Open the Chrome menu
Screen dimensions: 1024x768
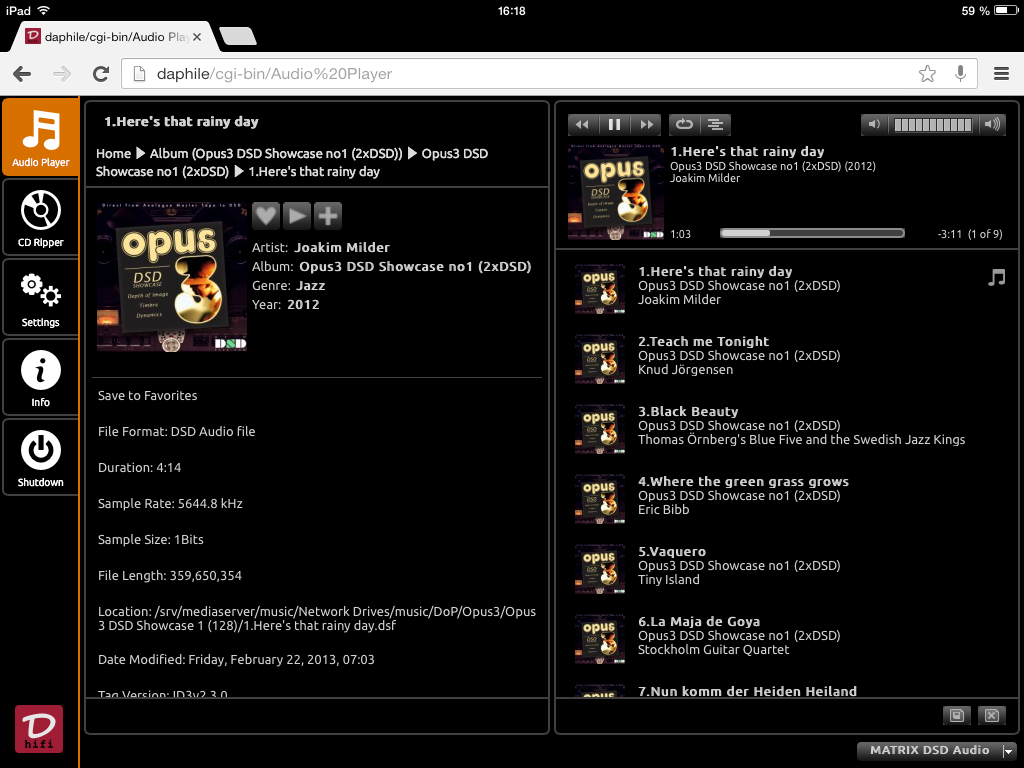pyautogui.click(x=1001, y=74)
